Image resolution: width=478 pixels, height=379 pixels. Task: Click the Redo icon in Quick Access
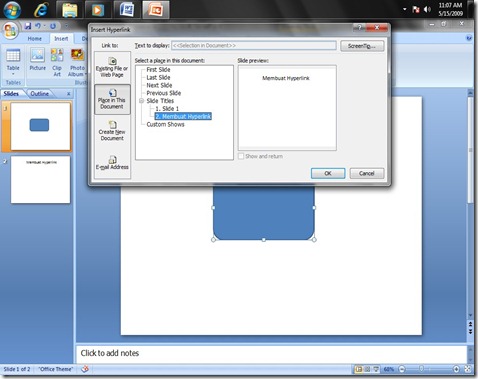(x=53, y=26)
